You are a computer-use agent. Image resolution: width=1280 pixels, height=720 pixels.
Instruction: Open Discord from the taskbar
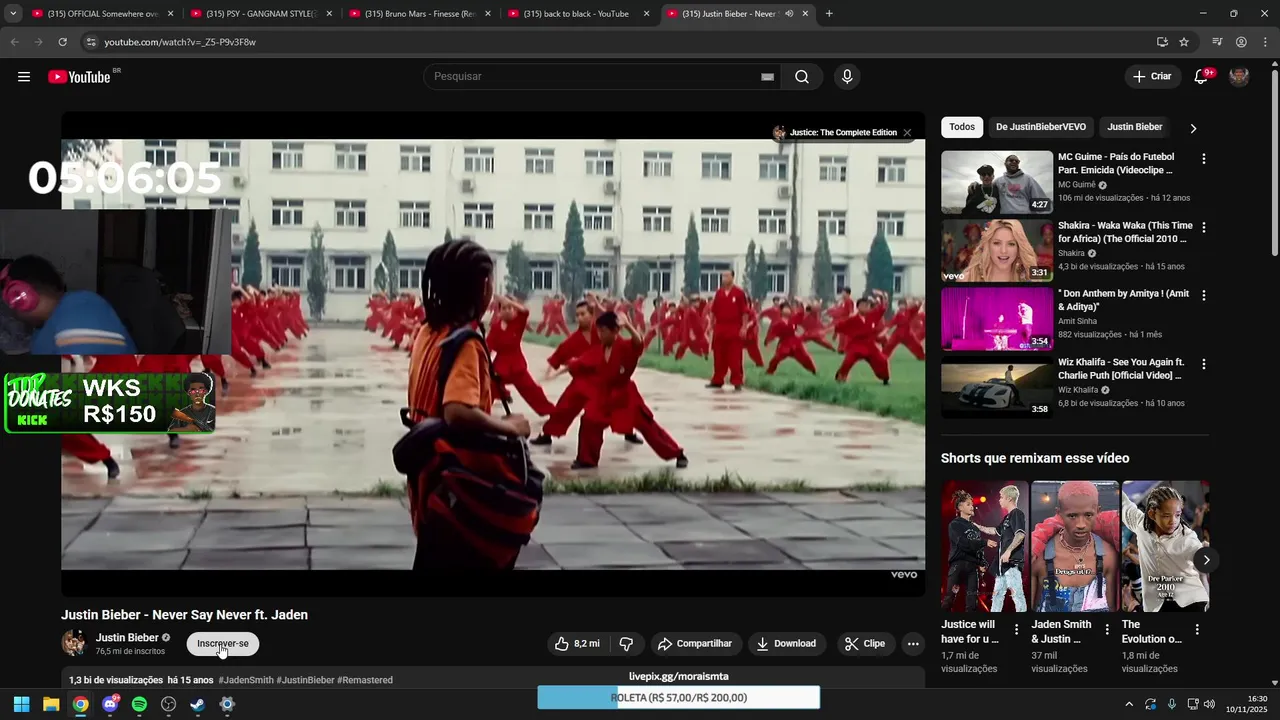click(110, 704)
